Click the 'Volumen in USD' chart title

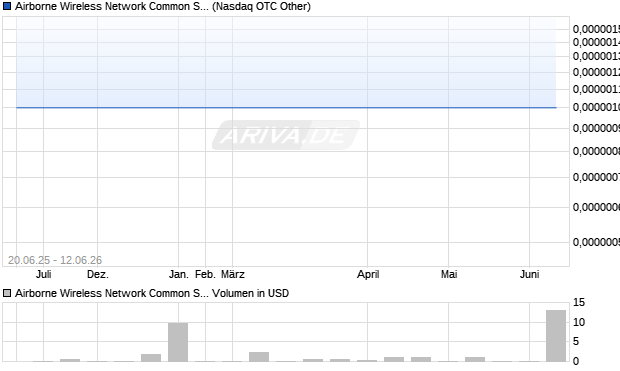[251, 293]
